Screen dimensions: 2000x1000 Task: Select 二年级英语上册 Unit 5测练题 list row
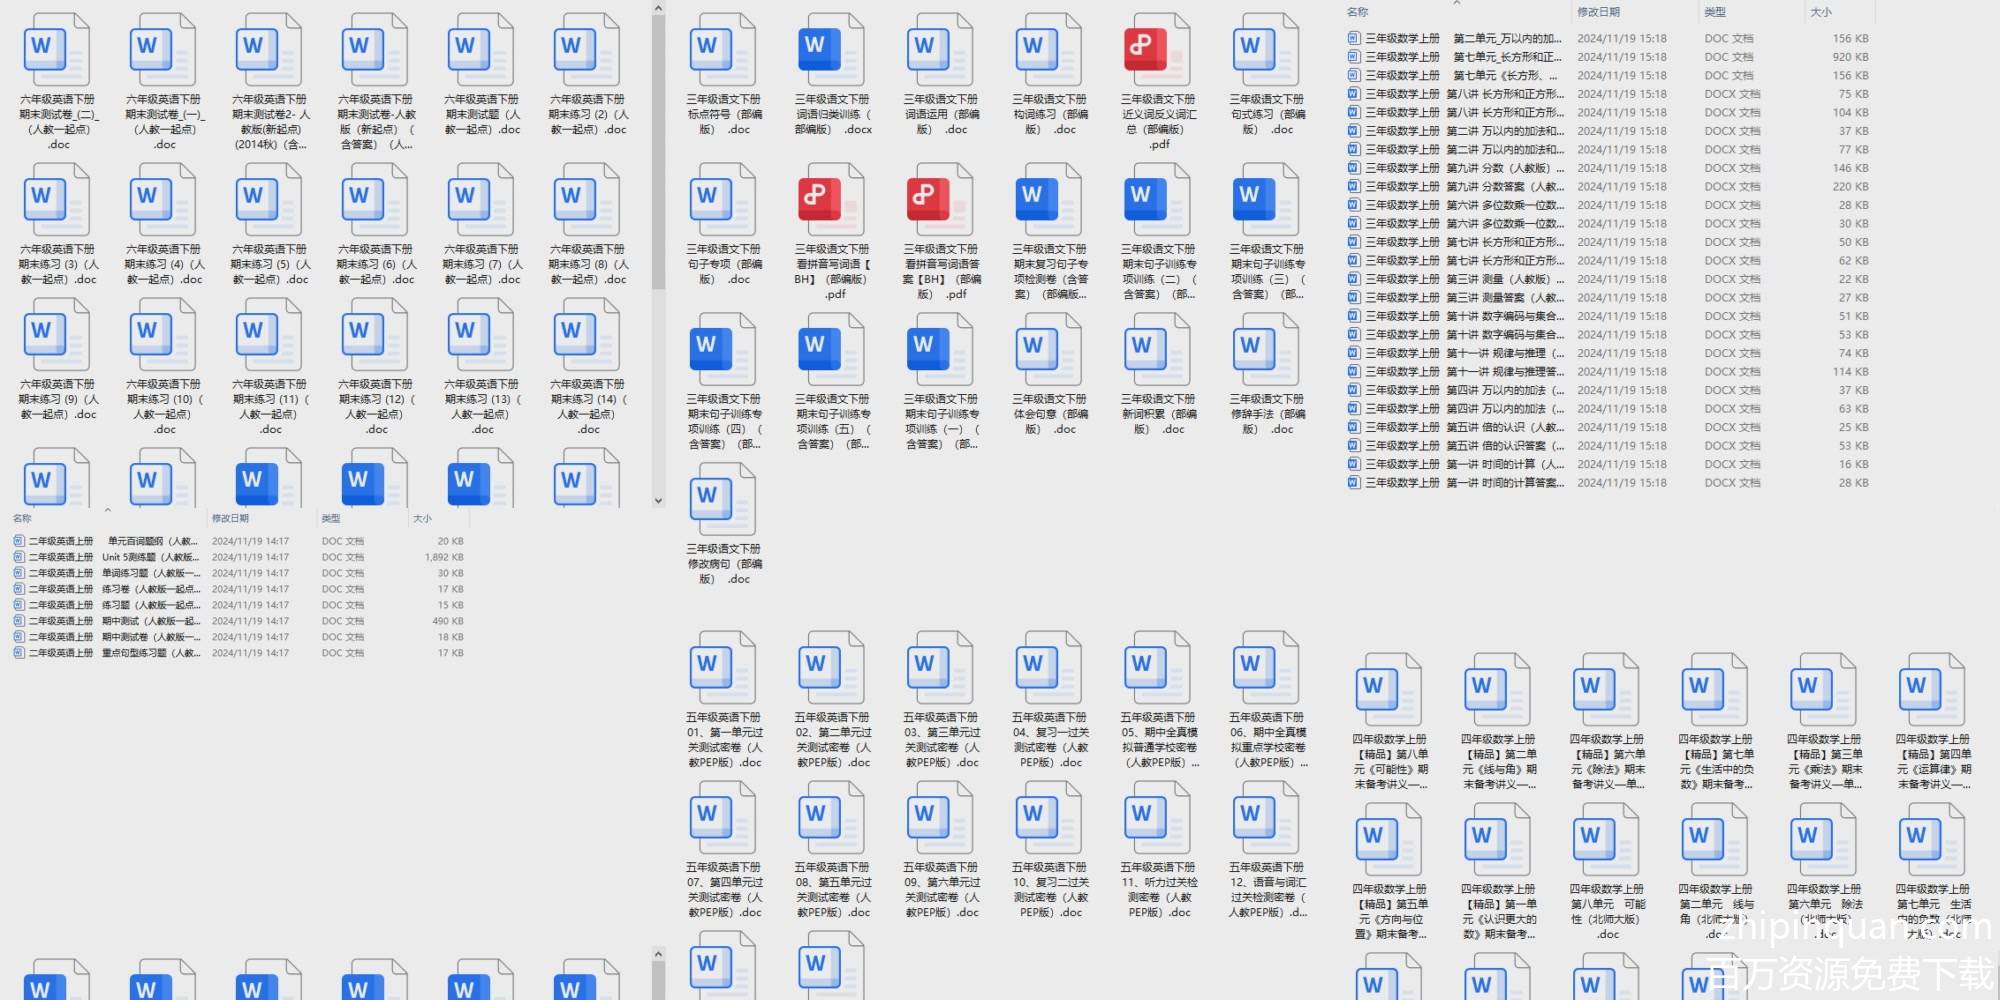pyautogui.click(x=110, y=557)
